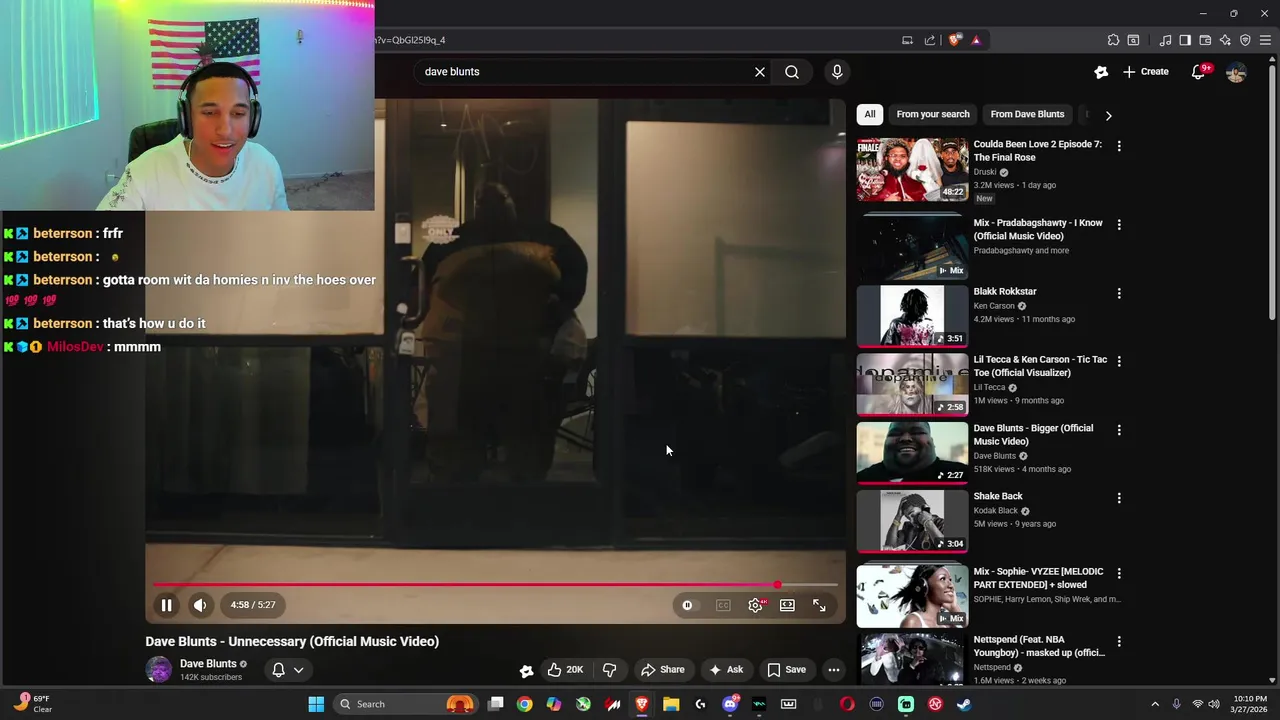Clear the search text with the X
1280x720 pixels.
pyautogui.click(x=760, y=72)
